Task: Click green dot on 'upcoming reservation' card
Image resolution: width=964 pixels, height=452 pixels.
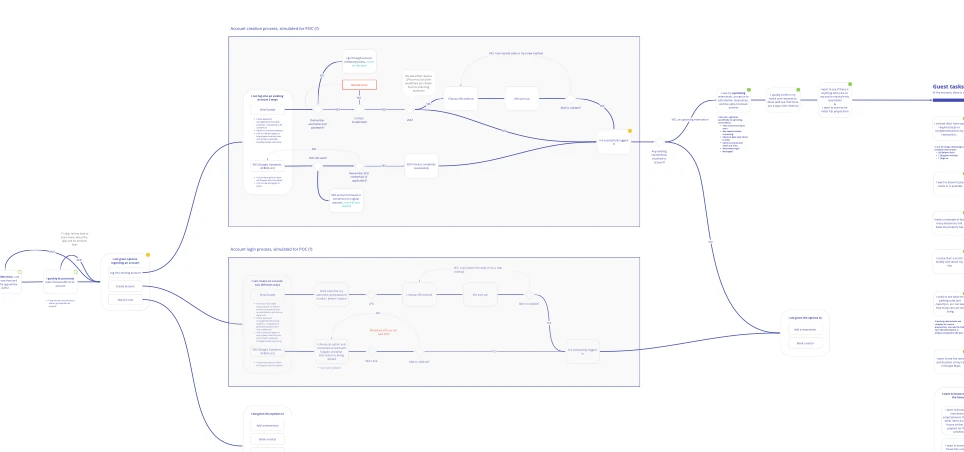Action: coord(749,90)
